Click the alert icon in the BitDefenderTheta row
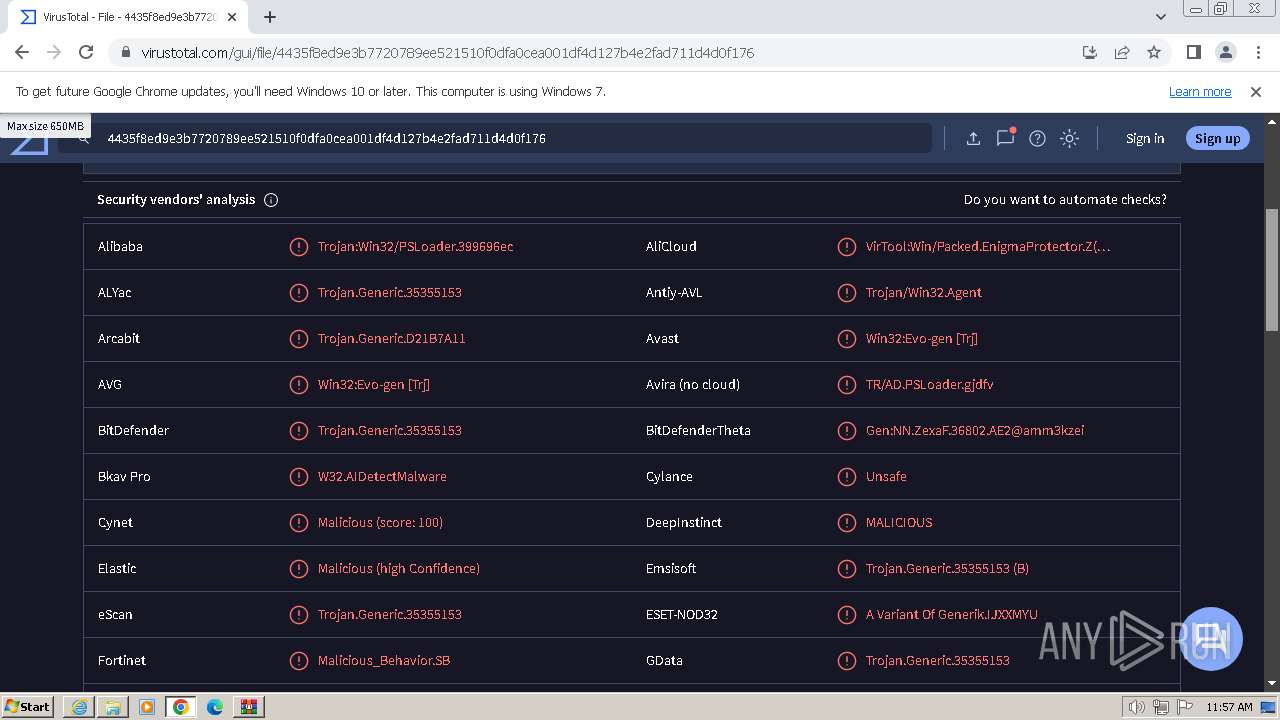Viewport: 1280px width, 720px height. point(846,430)
